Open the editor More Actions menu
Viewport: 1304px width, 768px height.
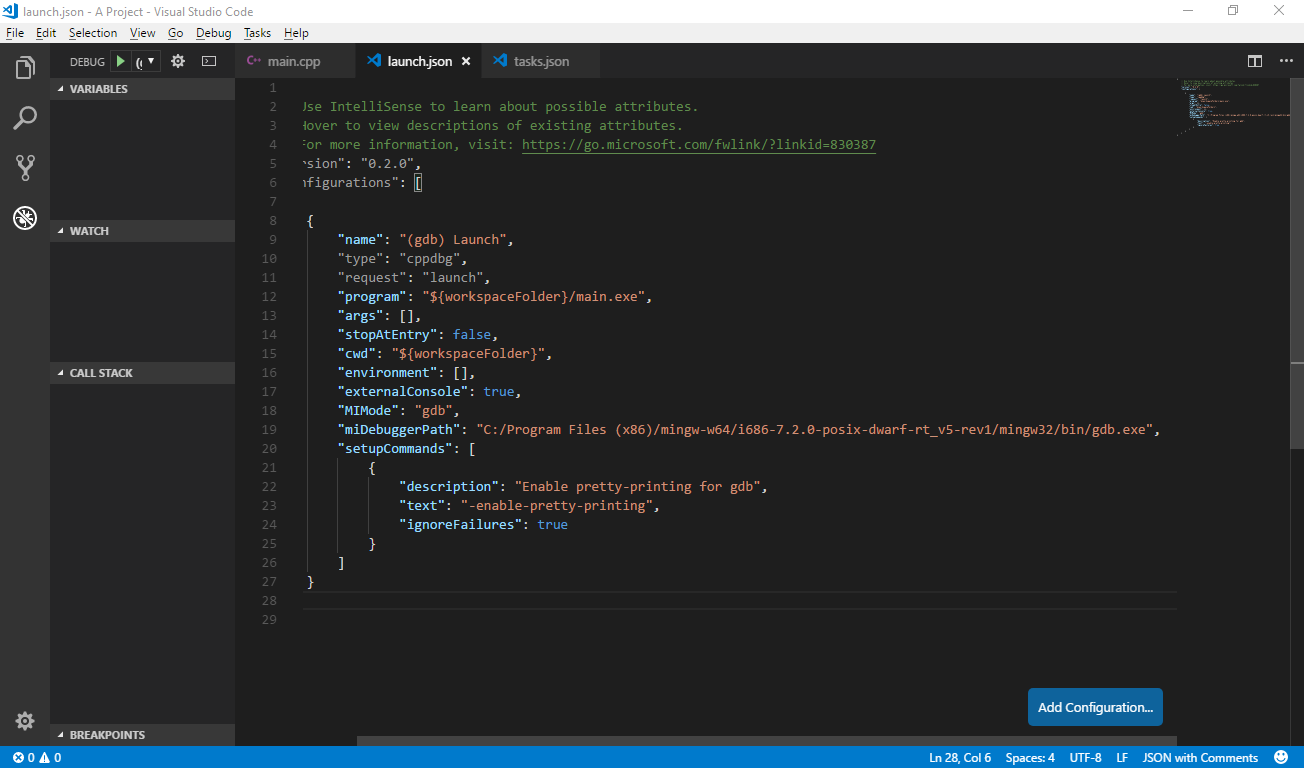pyautogui.click(x=1286, y=61)
